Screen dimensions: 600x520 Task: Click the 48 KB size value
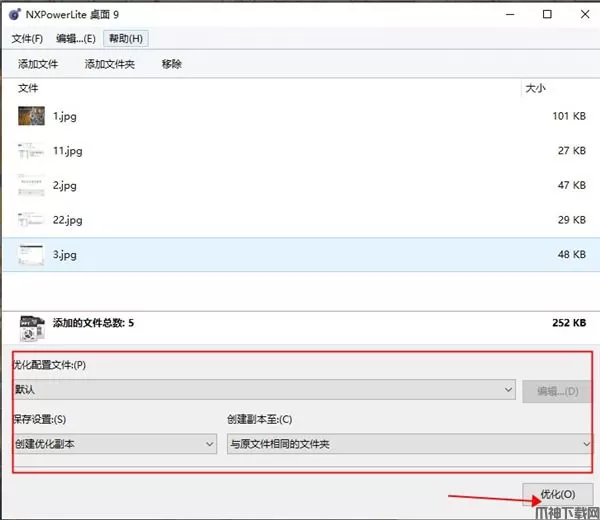pos(572,254)
